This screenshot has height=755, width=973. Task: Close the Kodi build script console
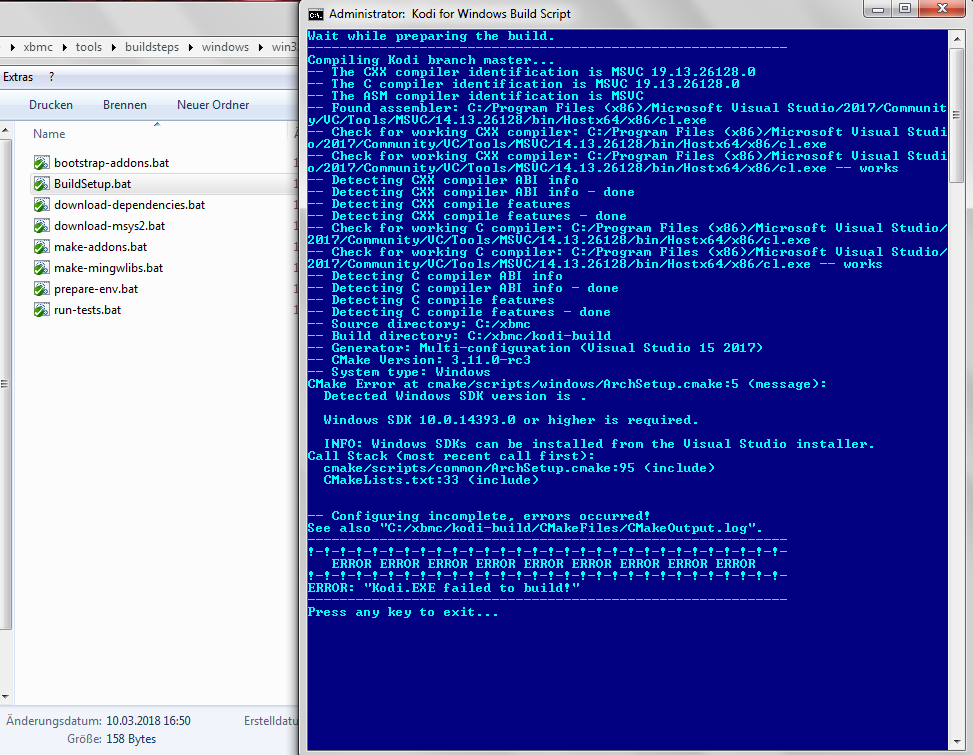point(942,9)
